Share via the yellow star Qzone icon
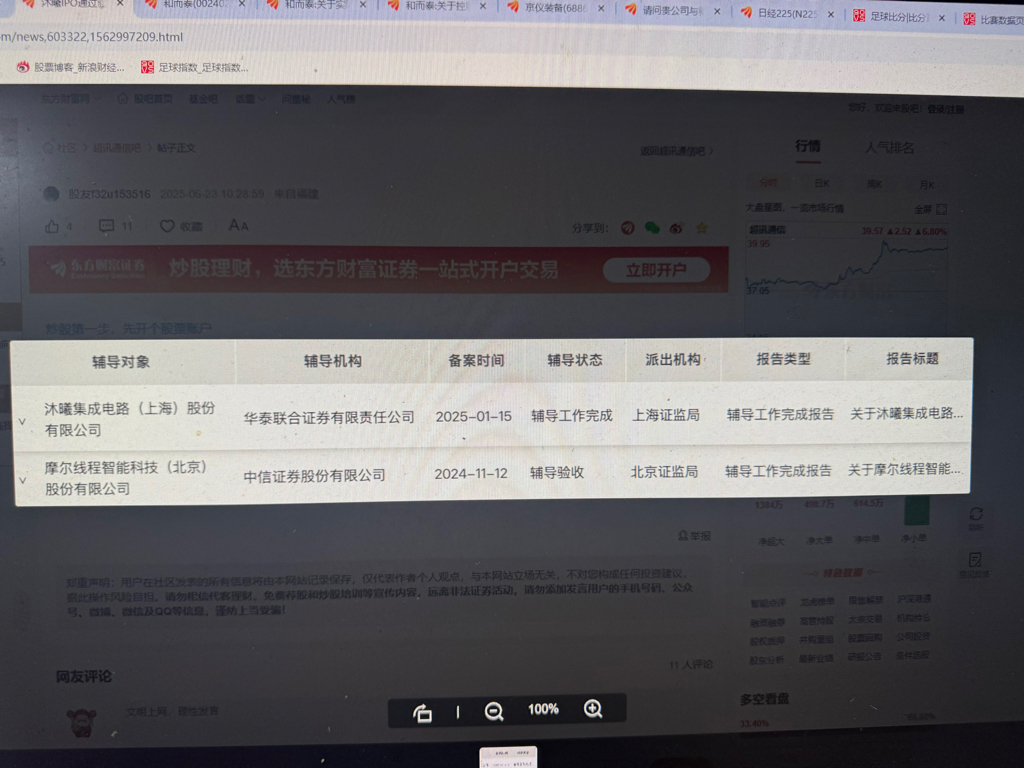The height and width of the screenshot is (768, 1024). pyautogui.click(x=701, y=228)
